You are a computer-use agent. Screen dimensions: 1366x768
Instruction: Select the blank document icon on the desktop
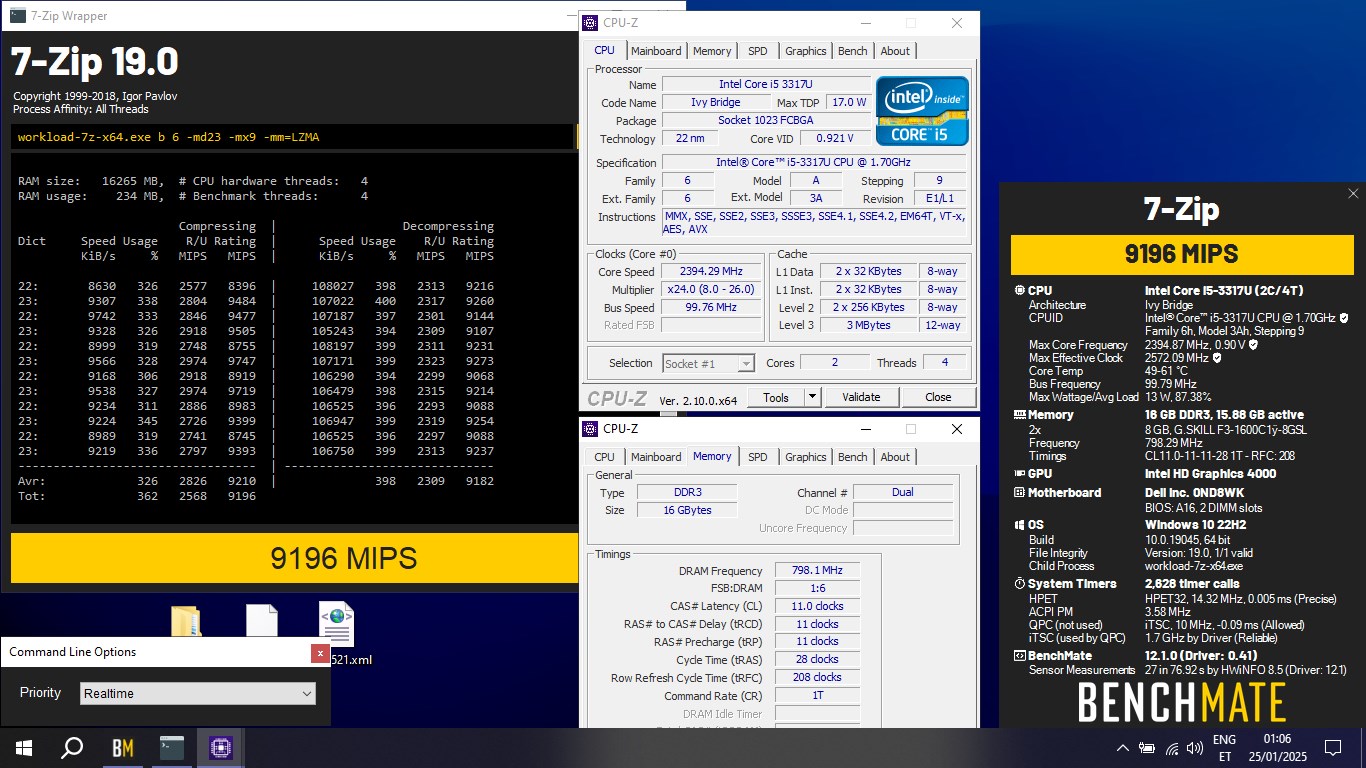coord(261,622)
